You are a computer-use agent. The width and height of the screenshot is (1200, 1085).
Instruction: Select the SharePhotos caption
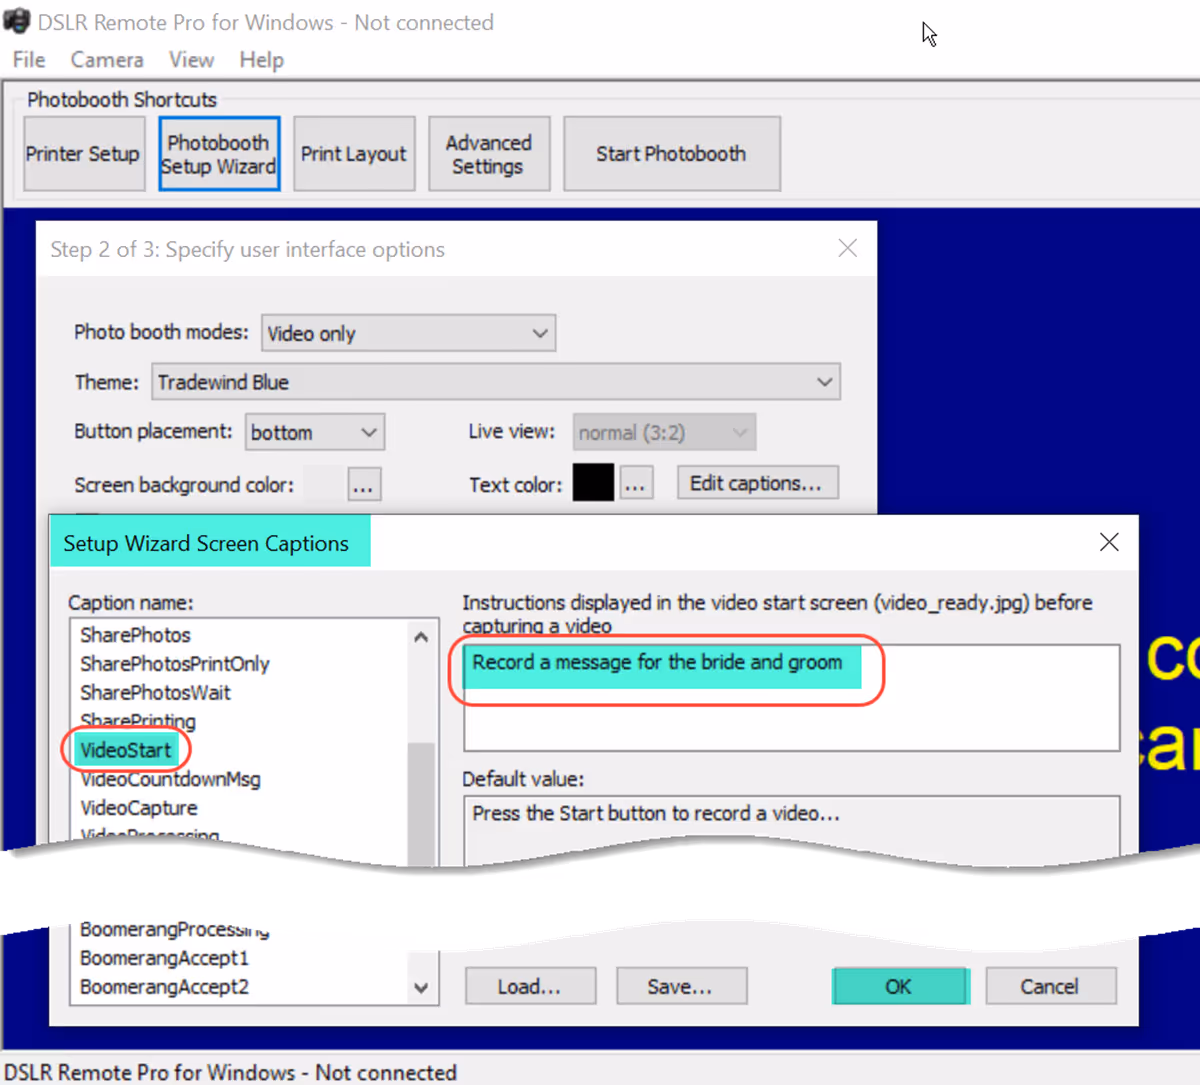tap(135, 635)
